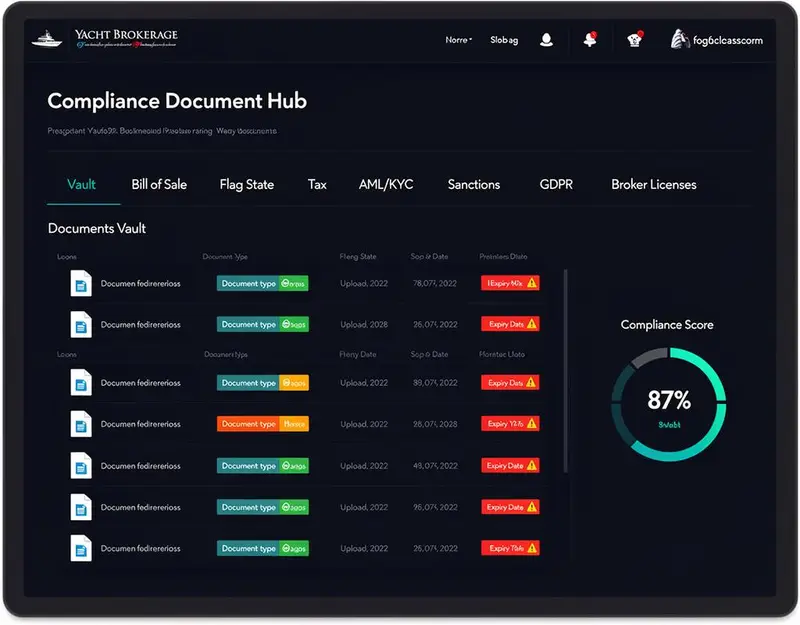Click the Expiry Tale red label
800x625 pixels.
tap(510, 548)
